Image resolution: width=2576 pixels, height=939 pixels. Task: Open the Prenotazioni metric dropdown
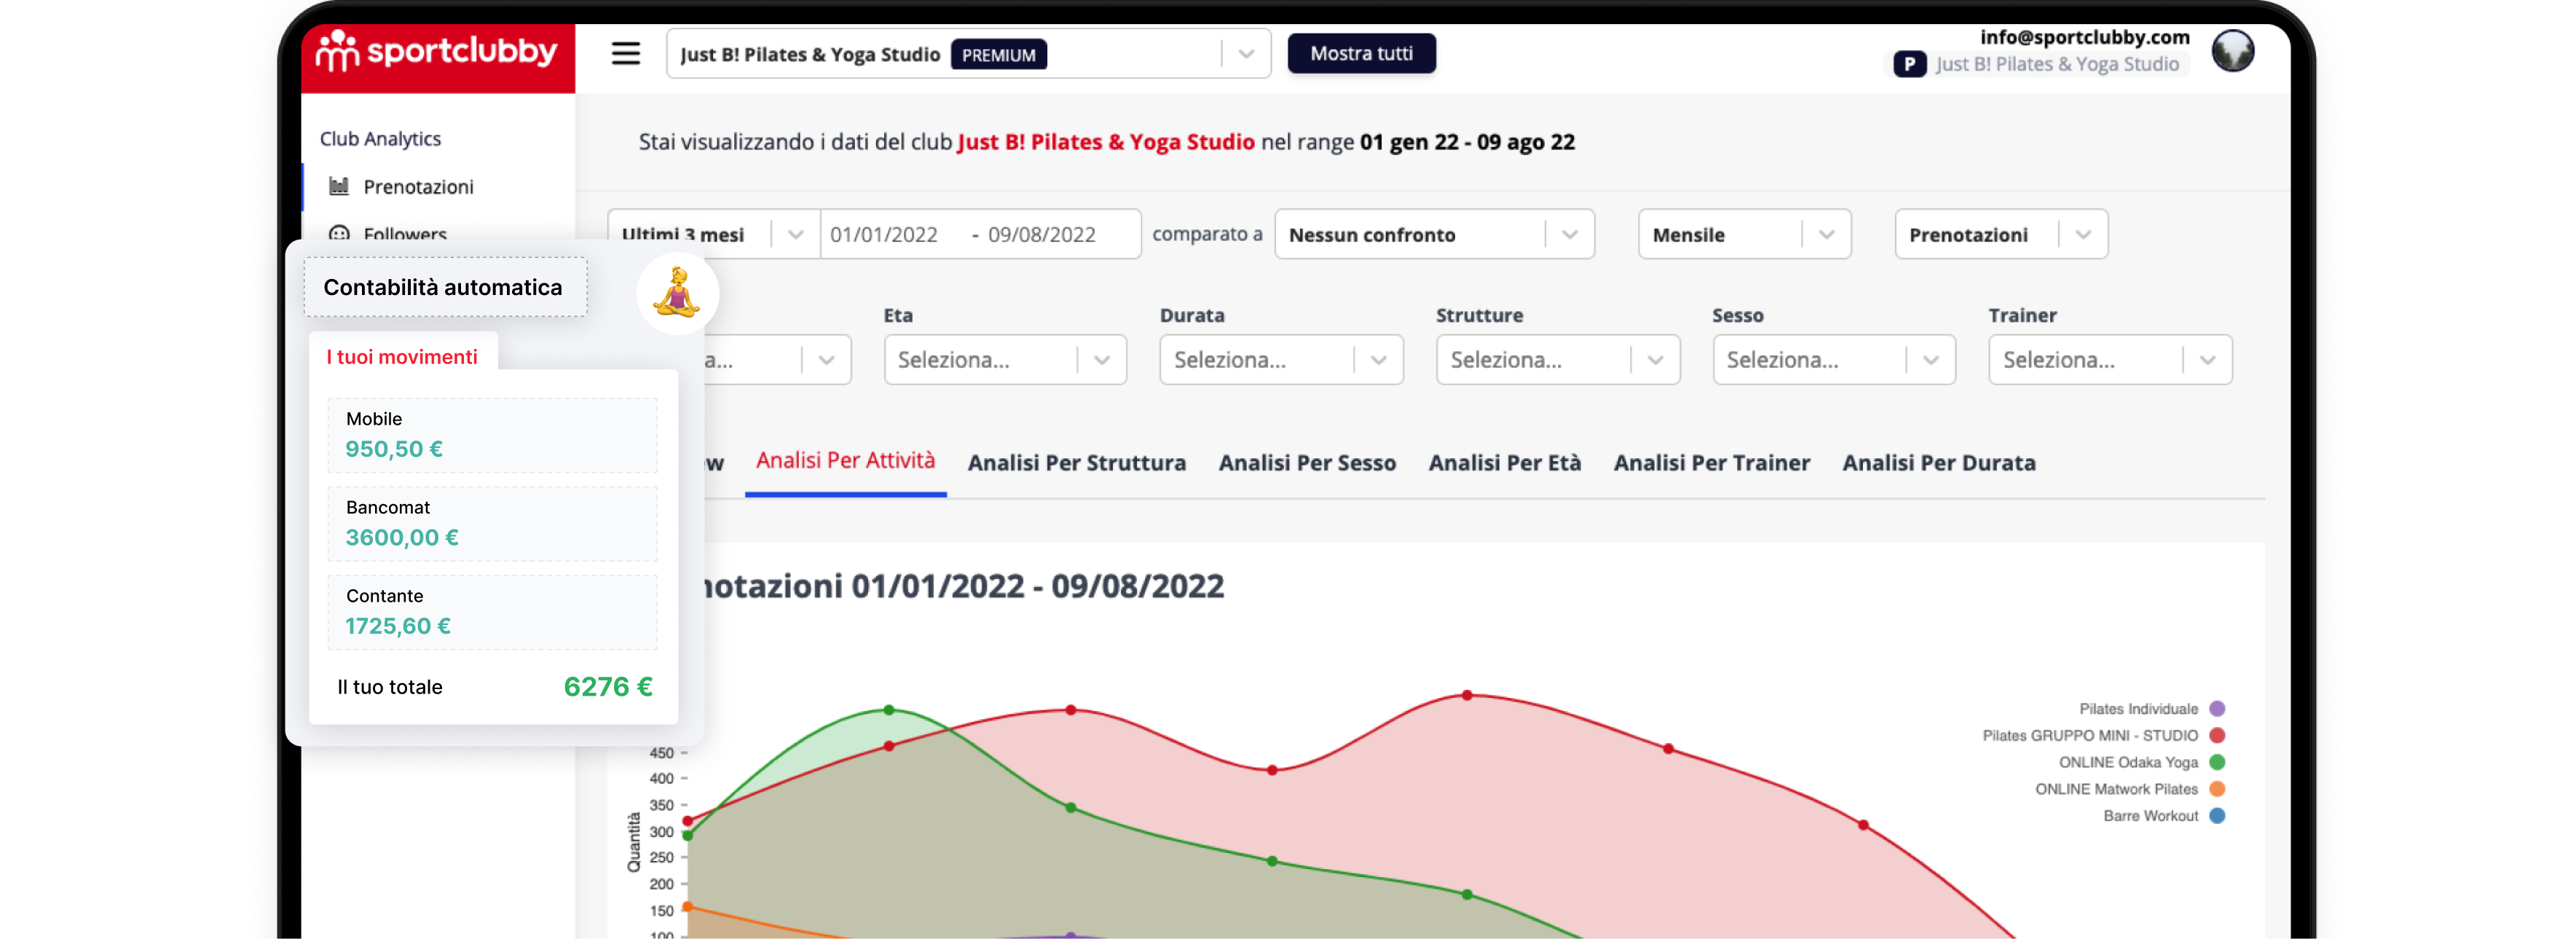point(2001,234)
